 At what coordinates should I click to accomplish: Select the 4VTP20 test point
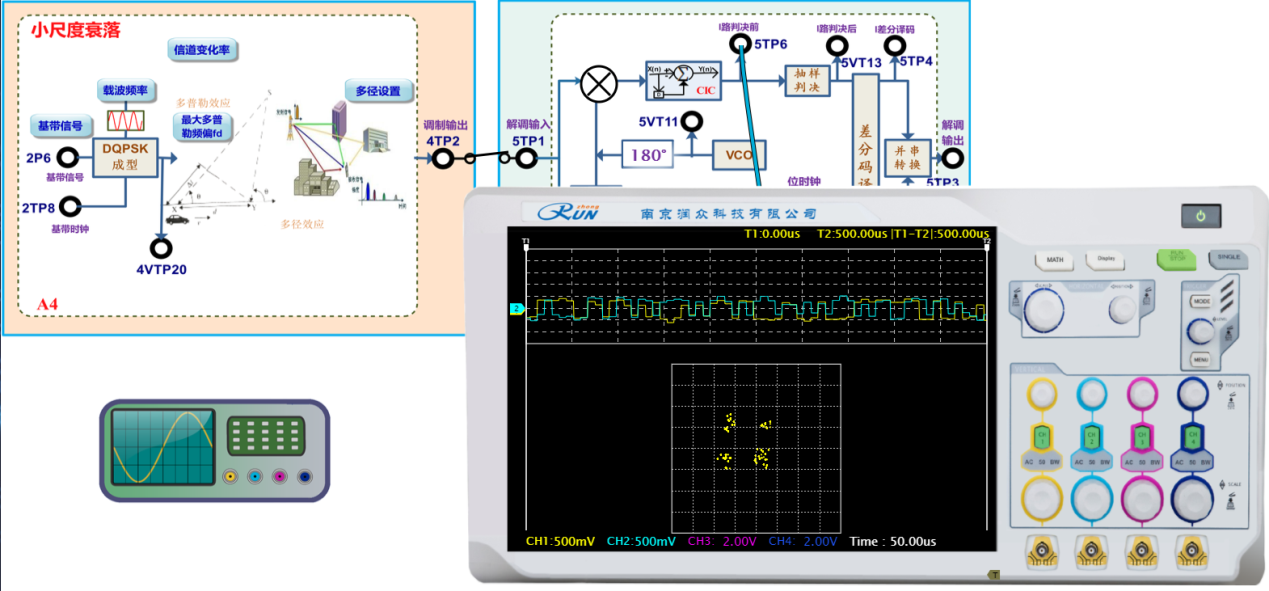tap(160, 248)
